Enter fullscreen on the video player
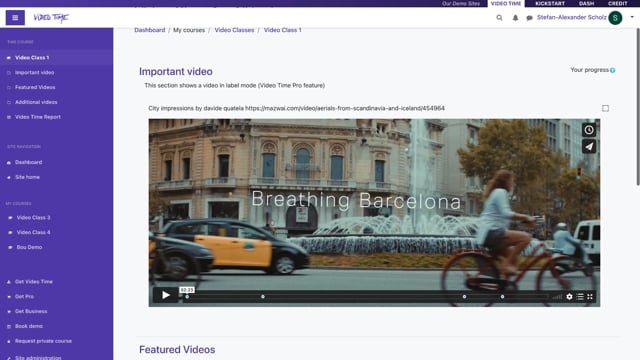This screenshot has height=360, width=640. tap(590, 297)
